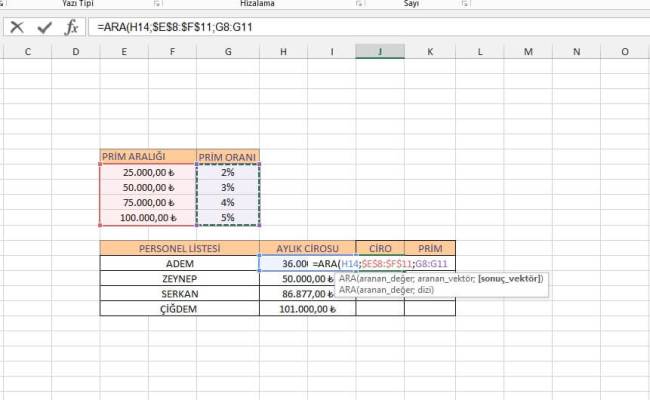Viewport: 650px width, 400px height.
Task: Select column E header
Action: coord(124,52)
